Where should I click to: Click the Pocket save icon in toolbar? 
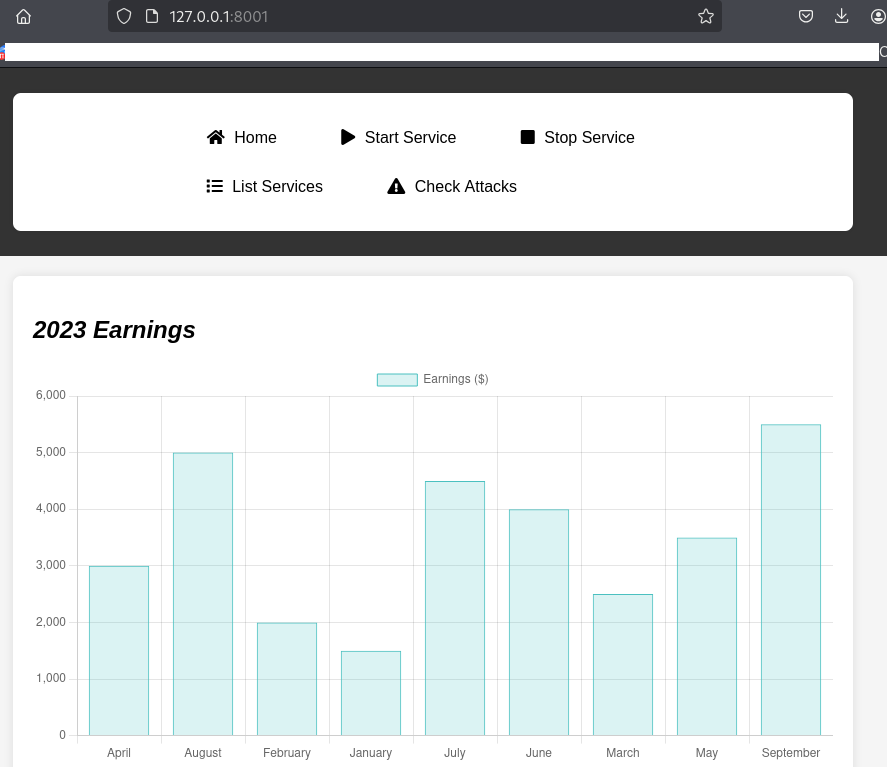[x=806, y=16]
